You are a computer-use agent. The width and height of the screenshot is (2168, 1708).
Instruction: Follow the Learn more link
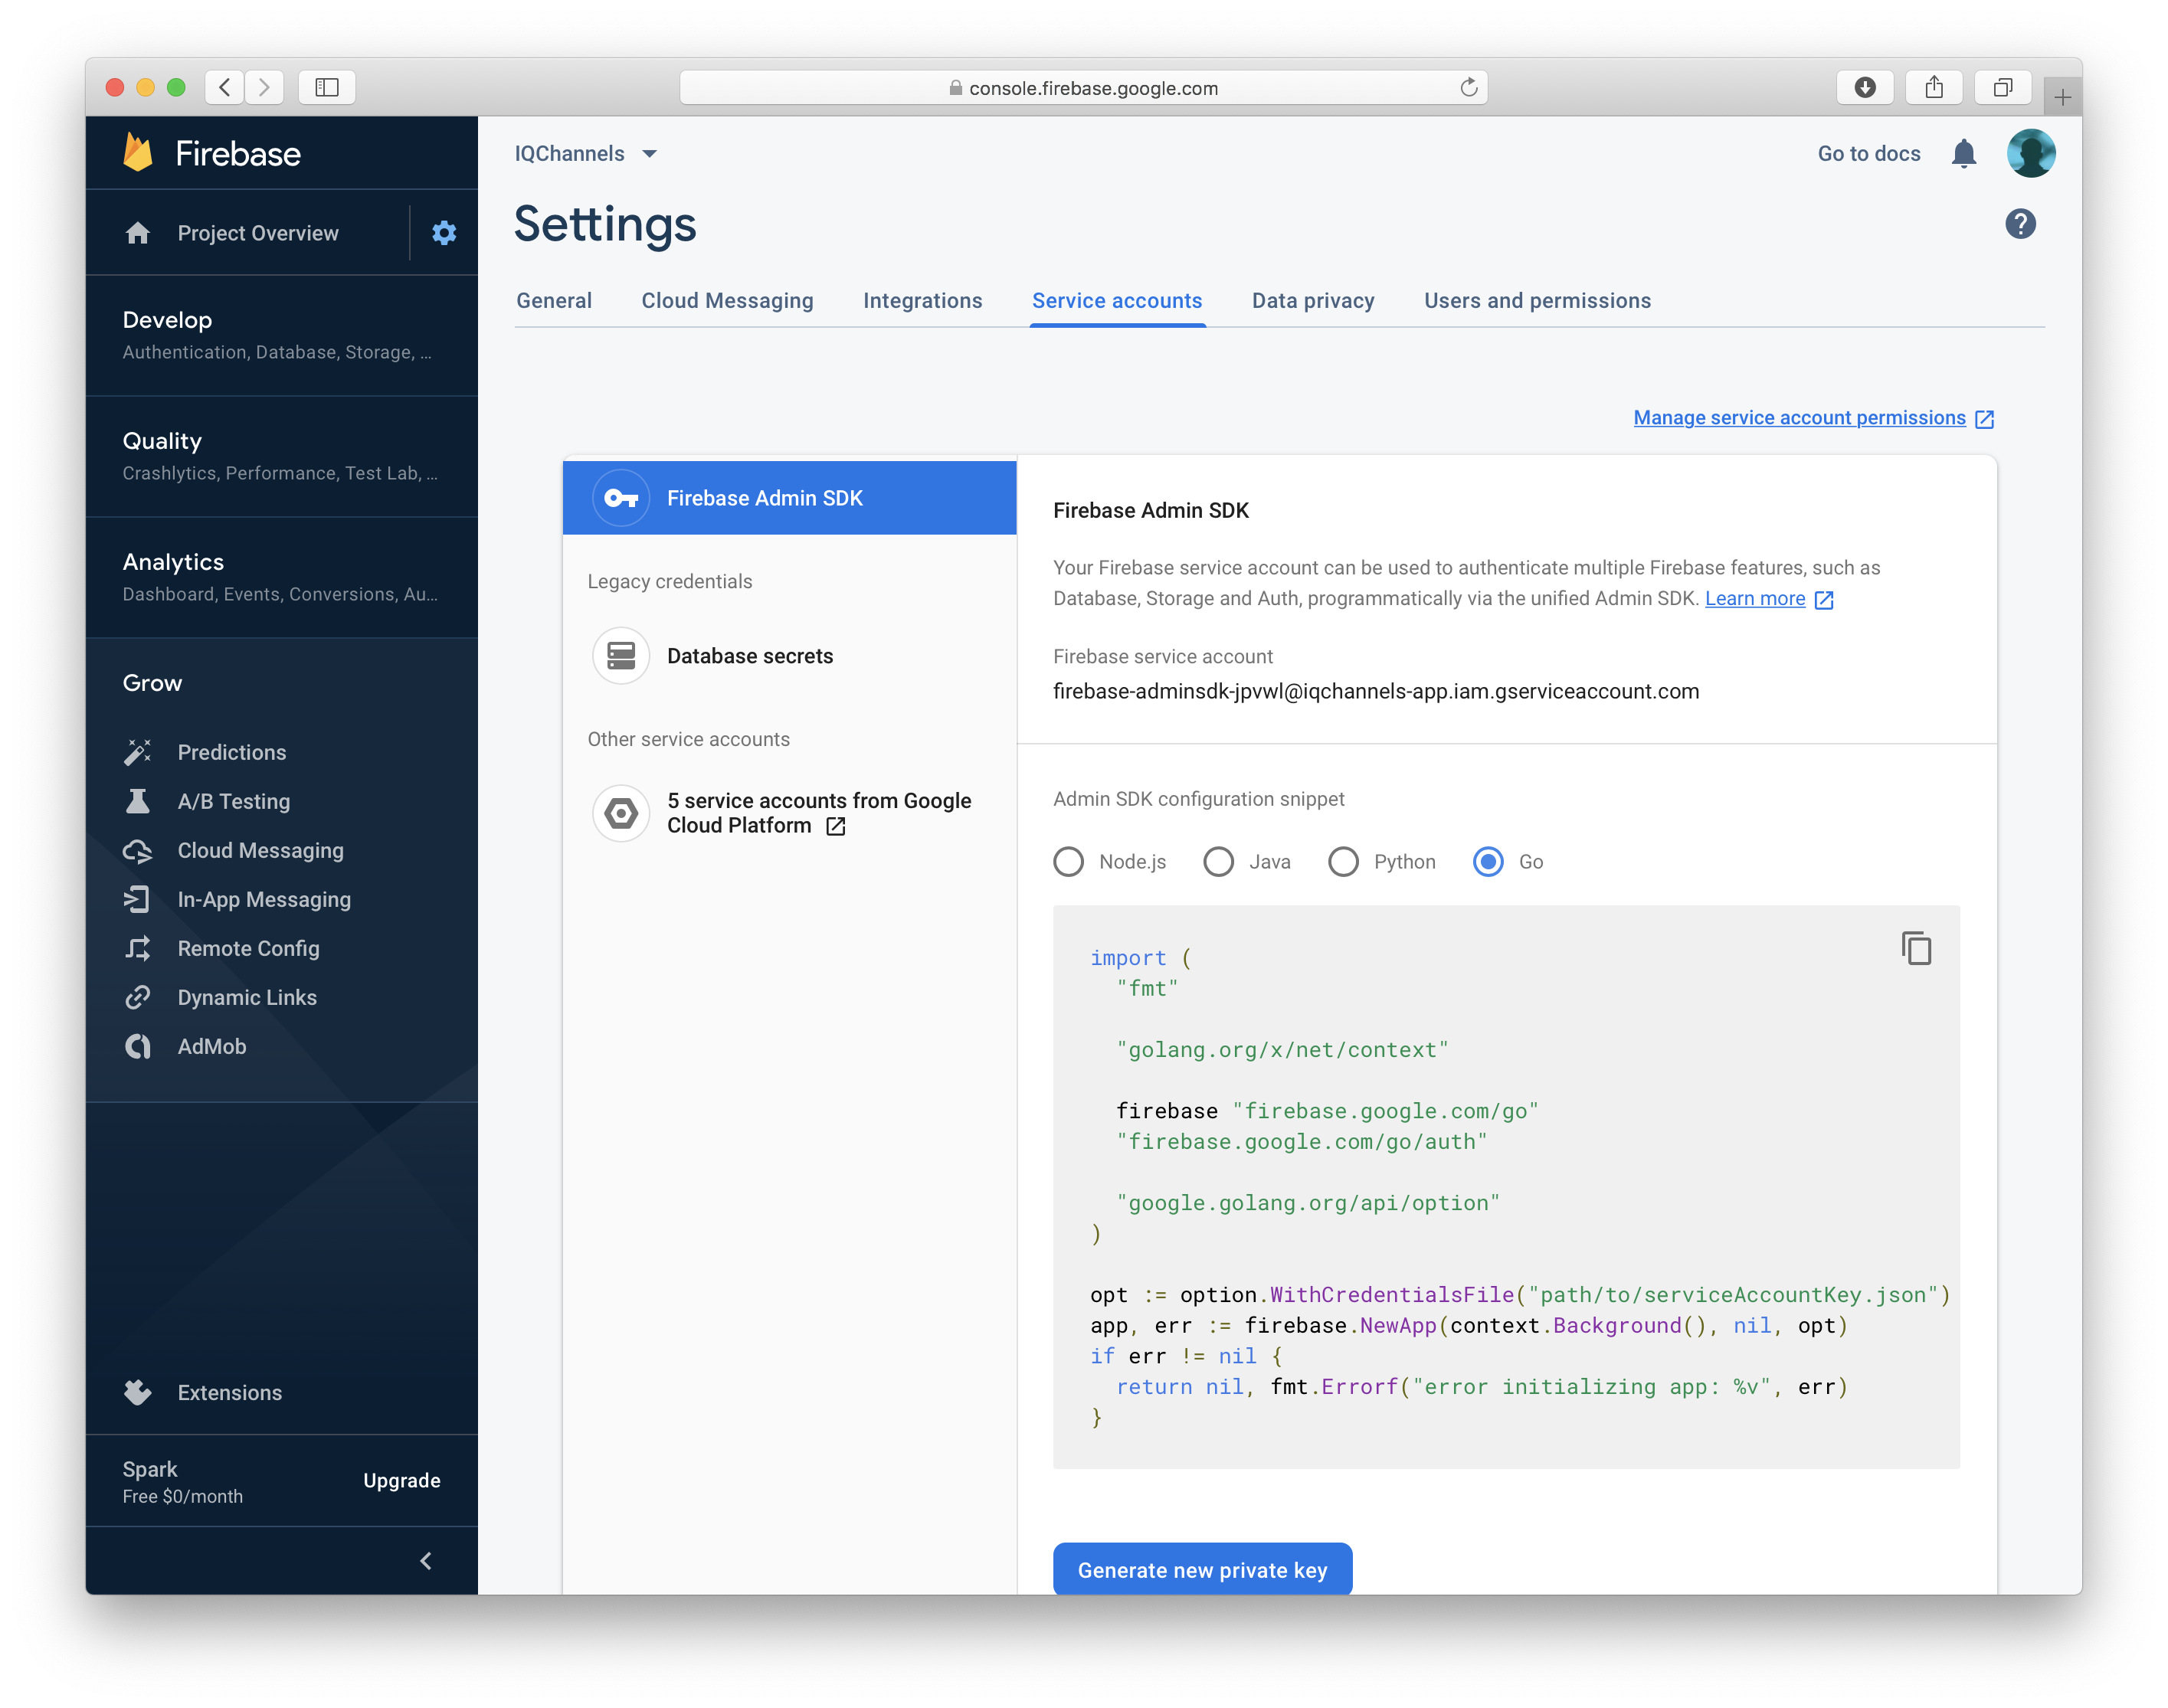tap(1755, 598)
